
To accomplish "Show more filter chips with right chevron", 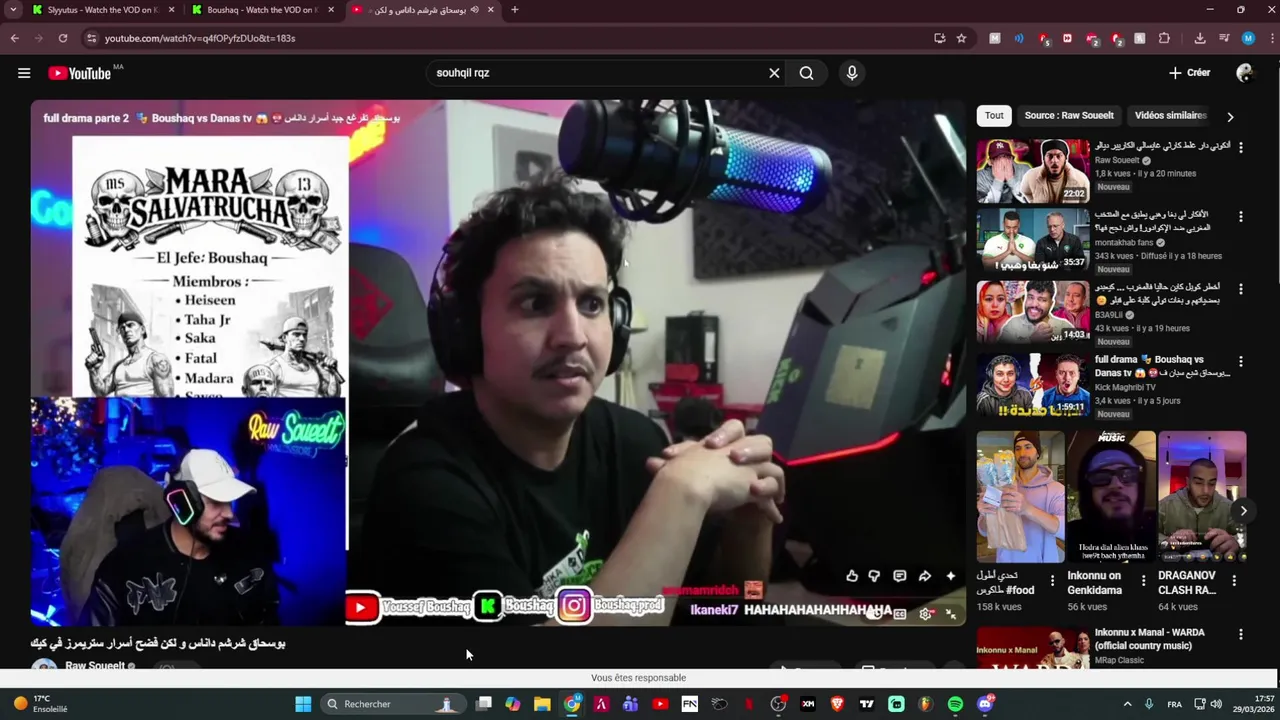I will pos(1230,116).
